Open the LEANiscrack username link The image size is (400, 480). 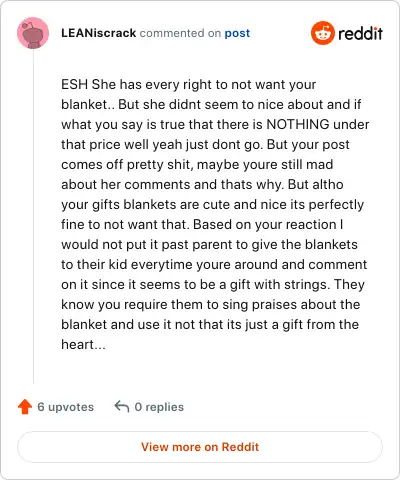tap(99, 33)
